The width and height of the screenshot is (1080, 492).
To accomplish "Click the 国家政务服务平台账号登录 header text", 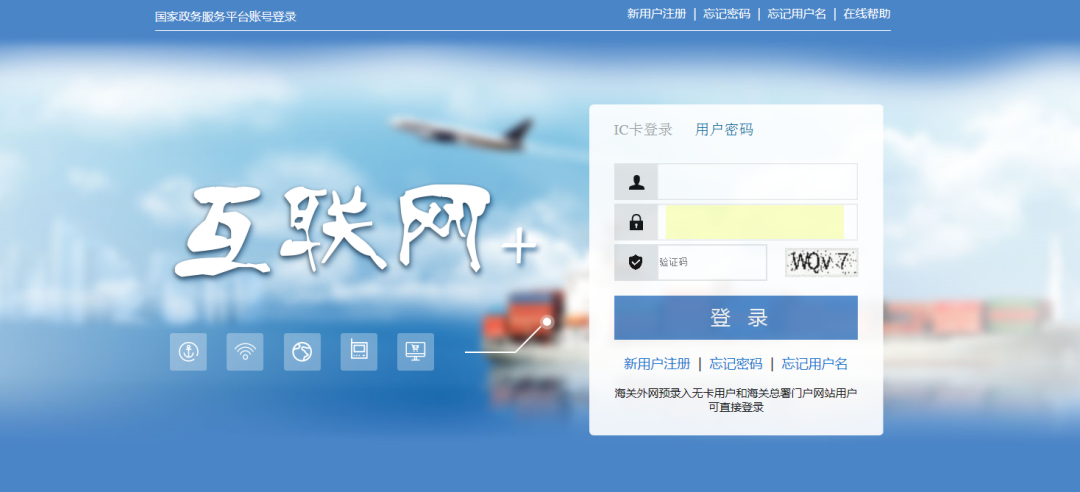I will (226, 17).
